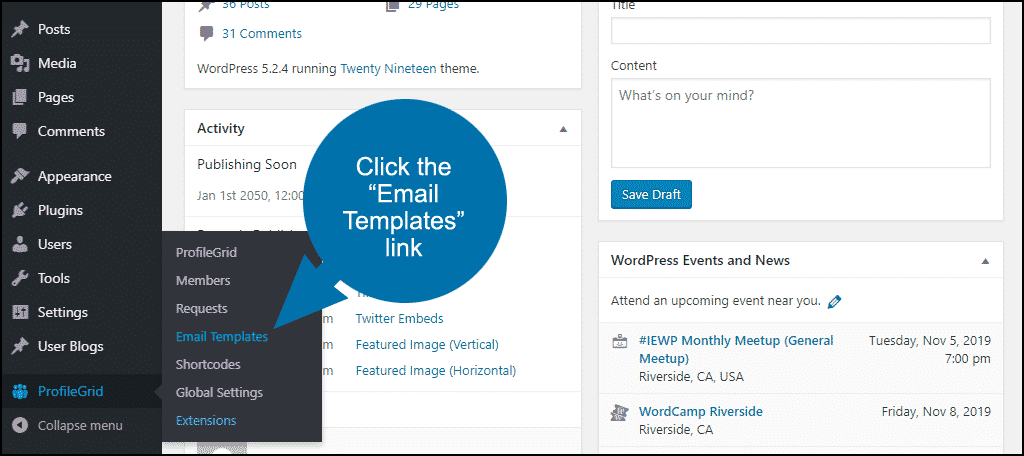Click the Collapse menu arrow icon
The width and height of the screenshot is (1024, 456).
20,425
